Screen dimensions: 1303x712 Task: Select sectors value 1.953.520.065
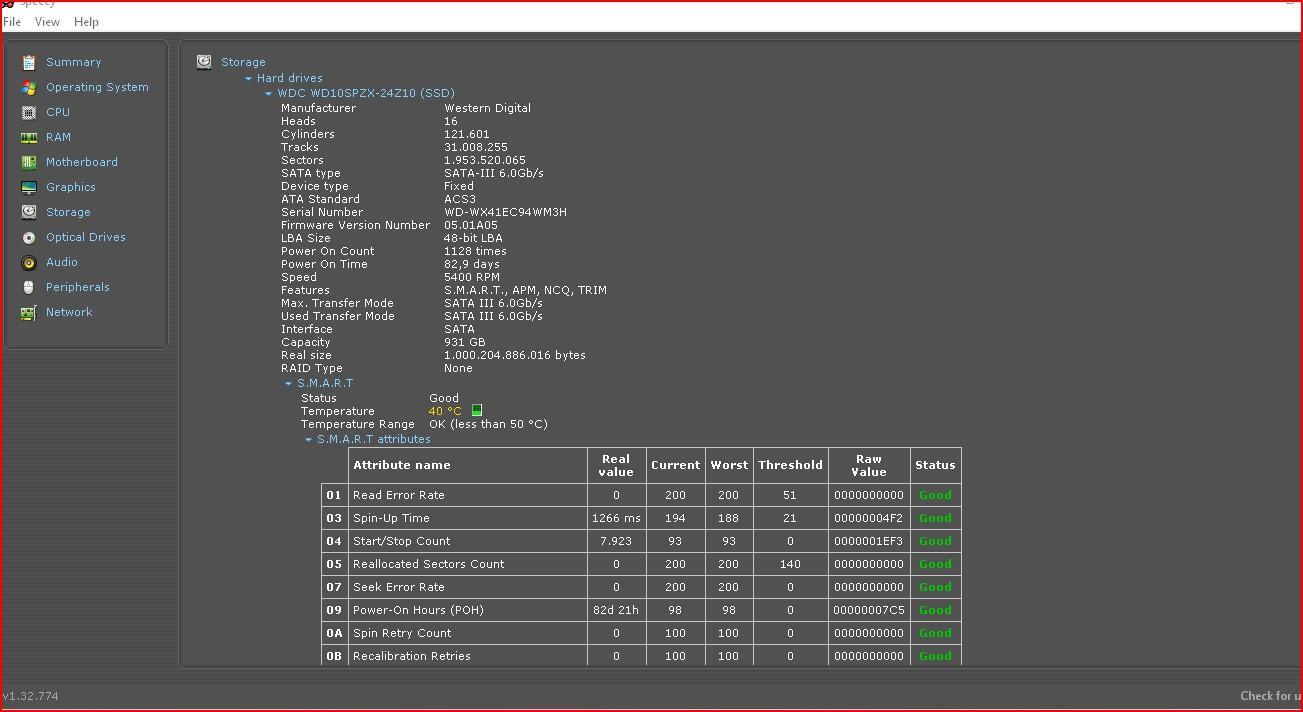485,160
